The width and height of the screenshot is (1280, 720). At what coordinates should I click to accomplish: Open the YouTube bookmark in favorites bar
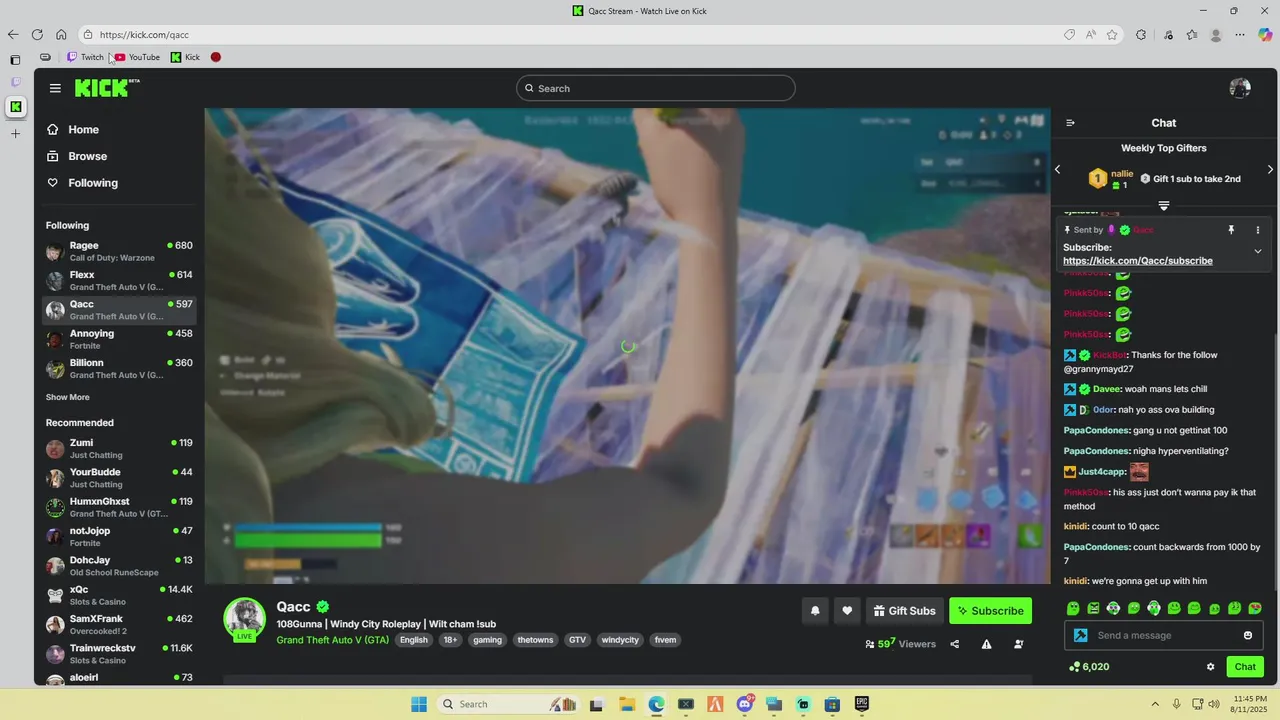[137, 57]
